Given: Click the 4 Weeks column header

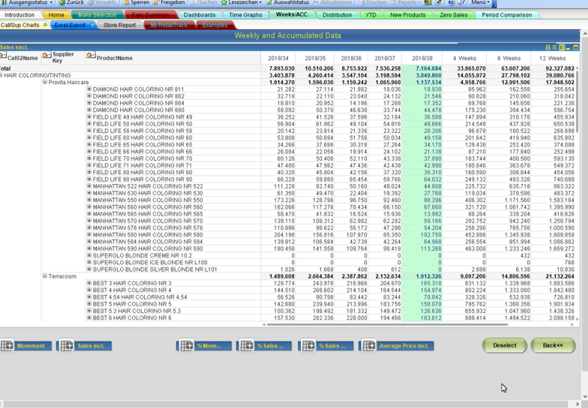Looking at the screenshot, I should 464,58.
